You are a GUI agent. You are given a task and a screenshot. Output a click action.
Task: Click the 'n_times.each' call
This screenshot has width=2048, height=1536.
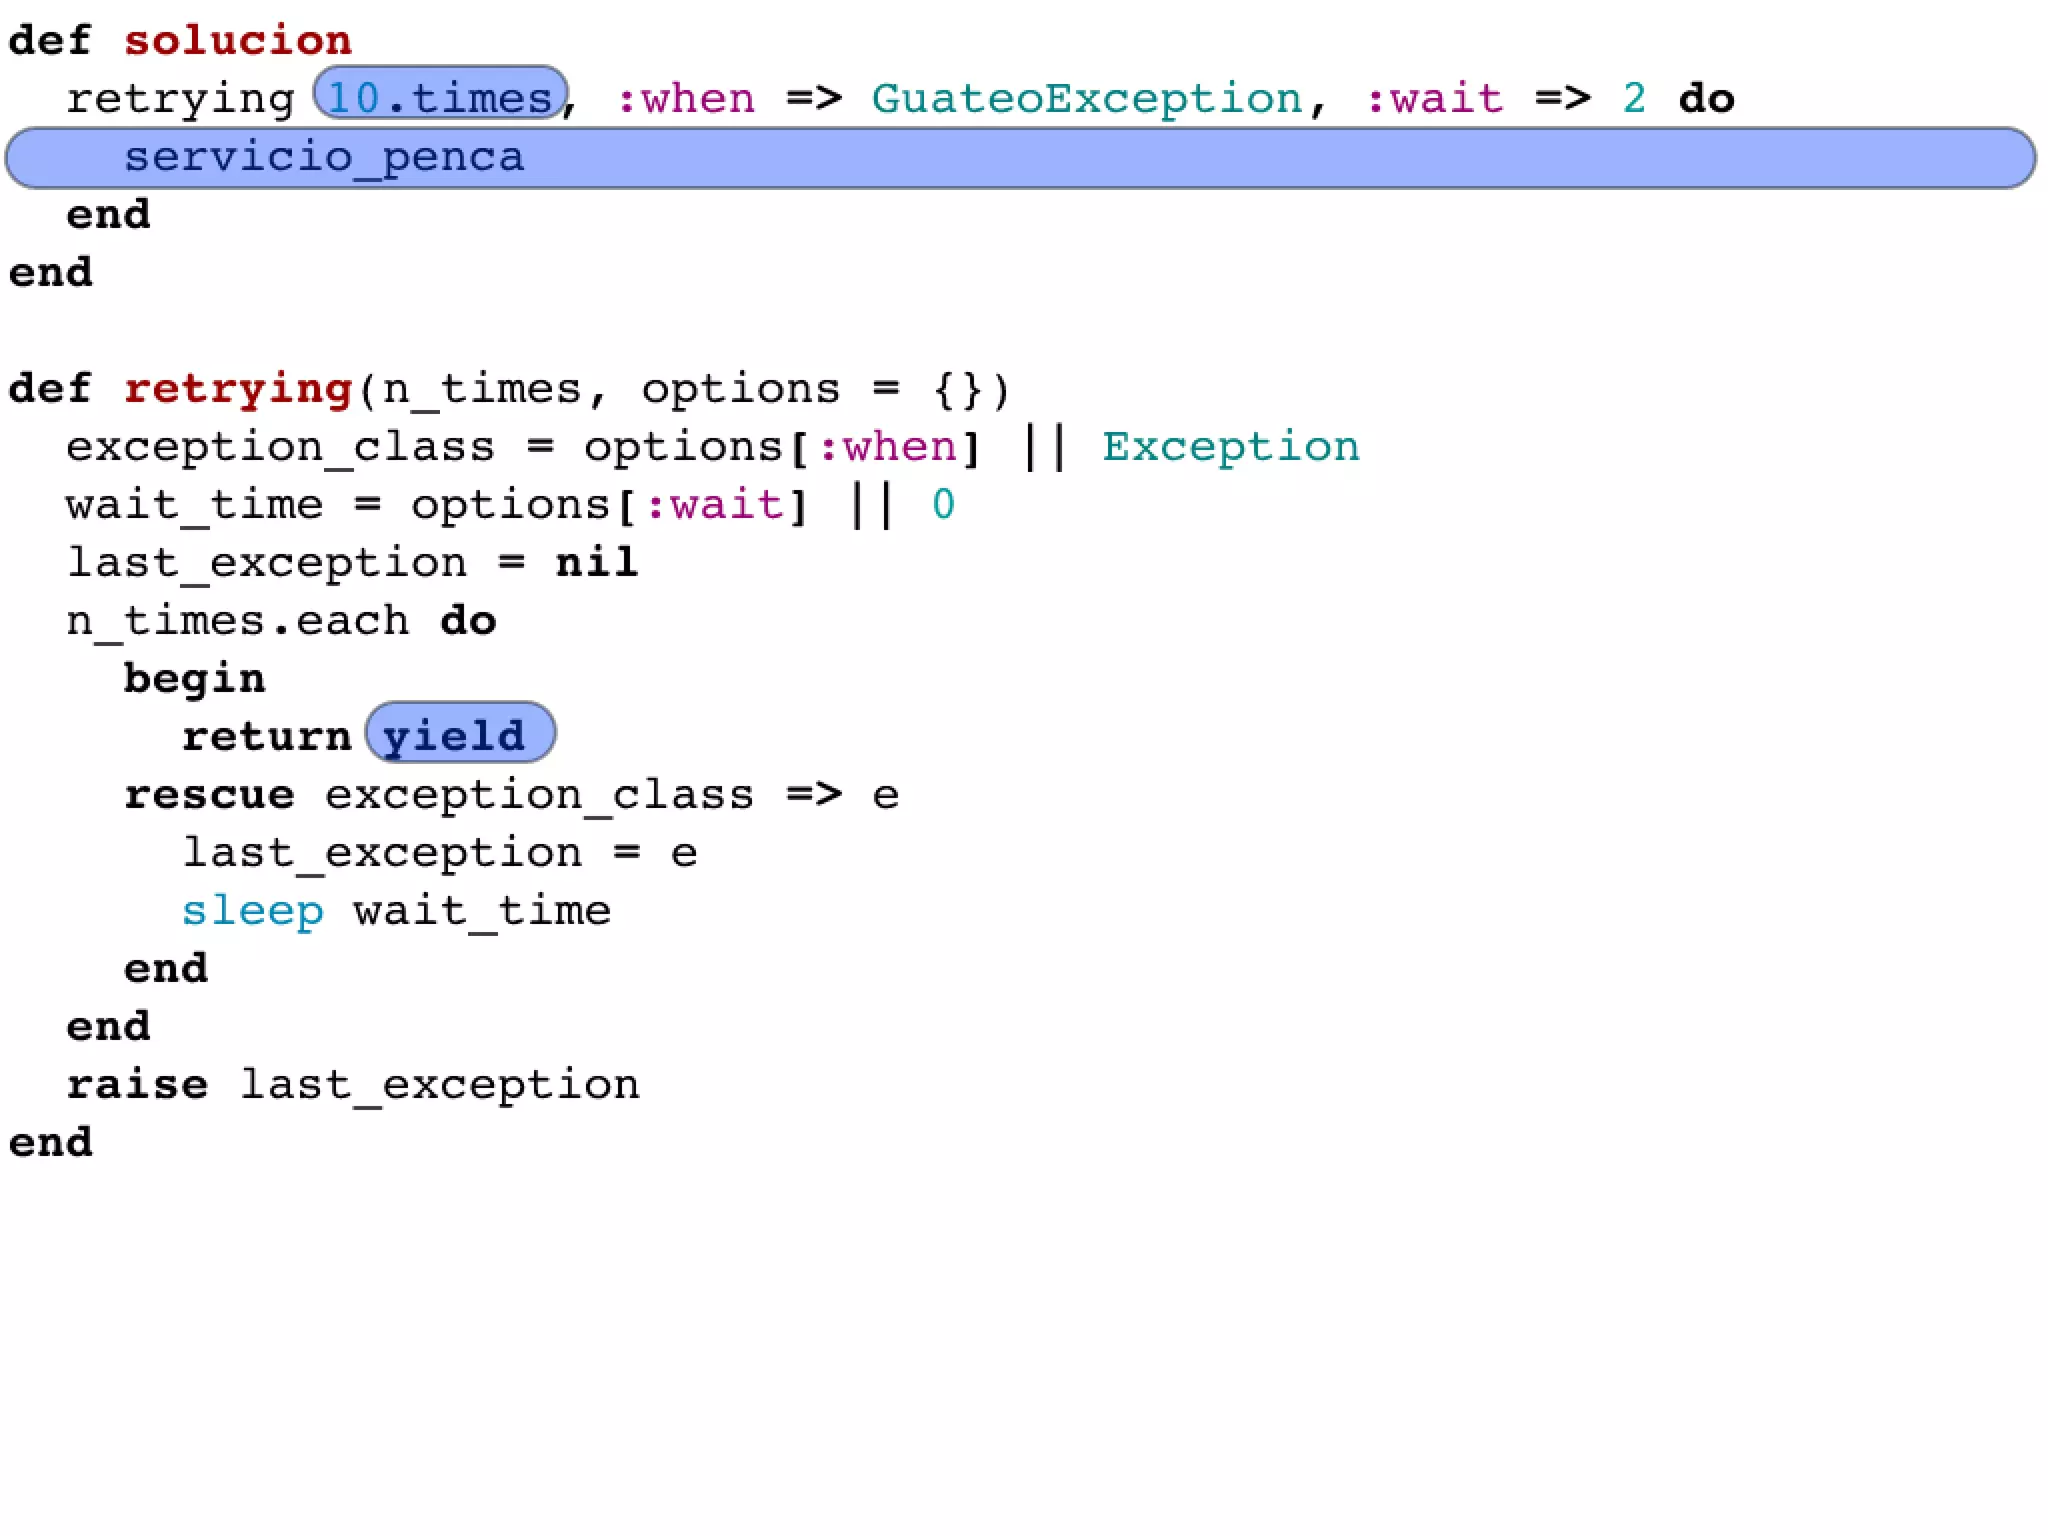click(238, 622)
